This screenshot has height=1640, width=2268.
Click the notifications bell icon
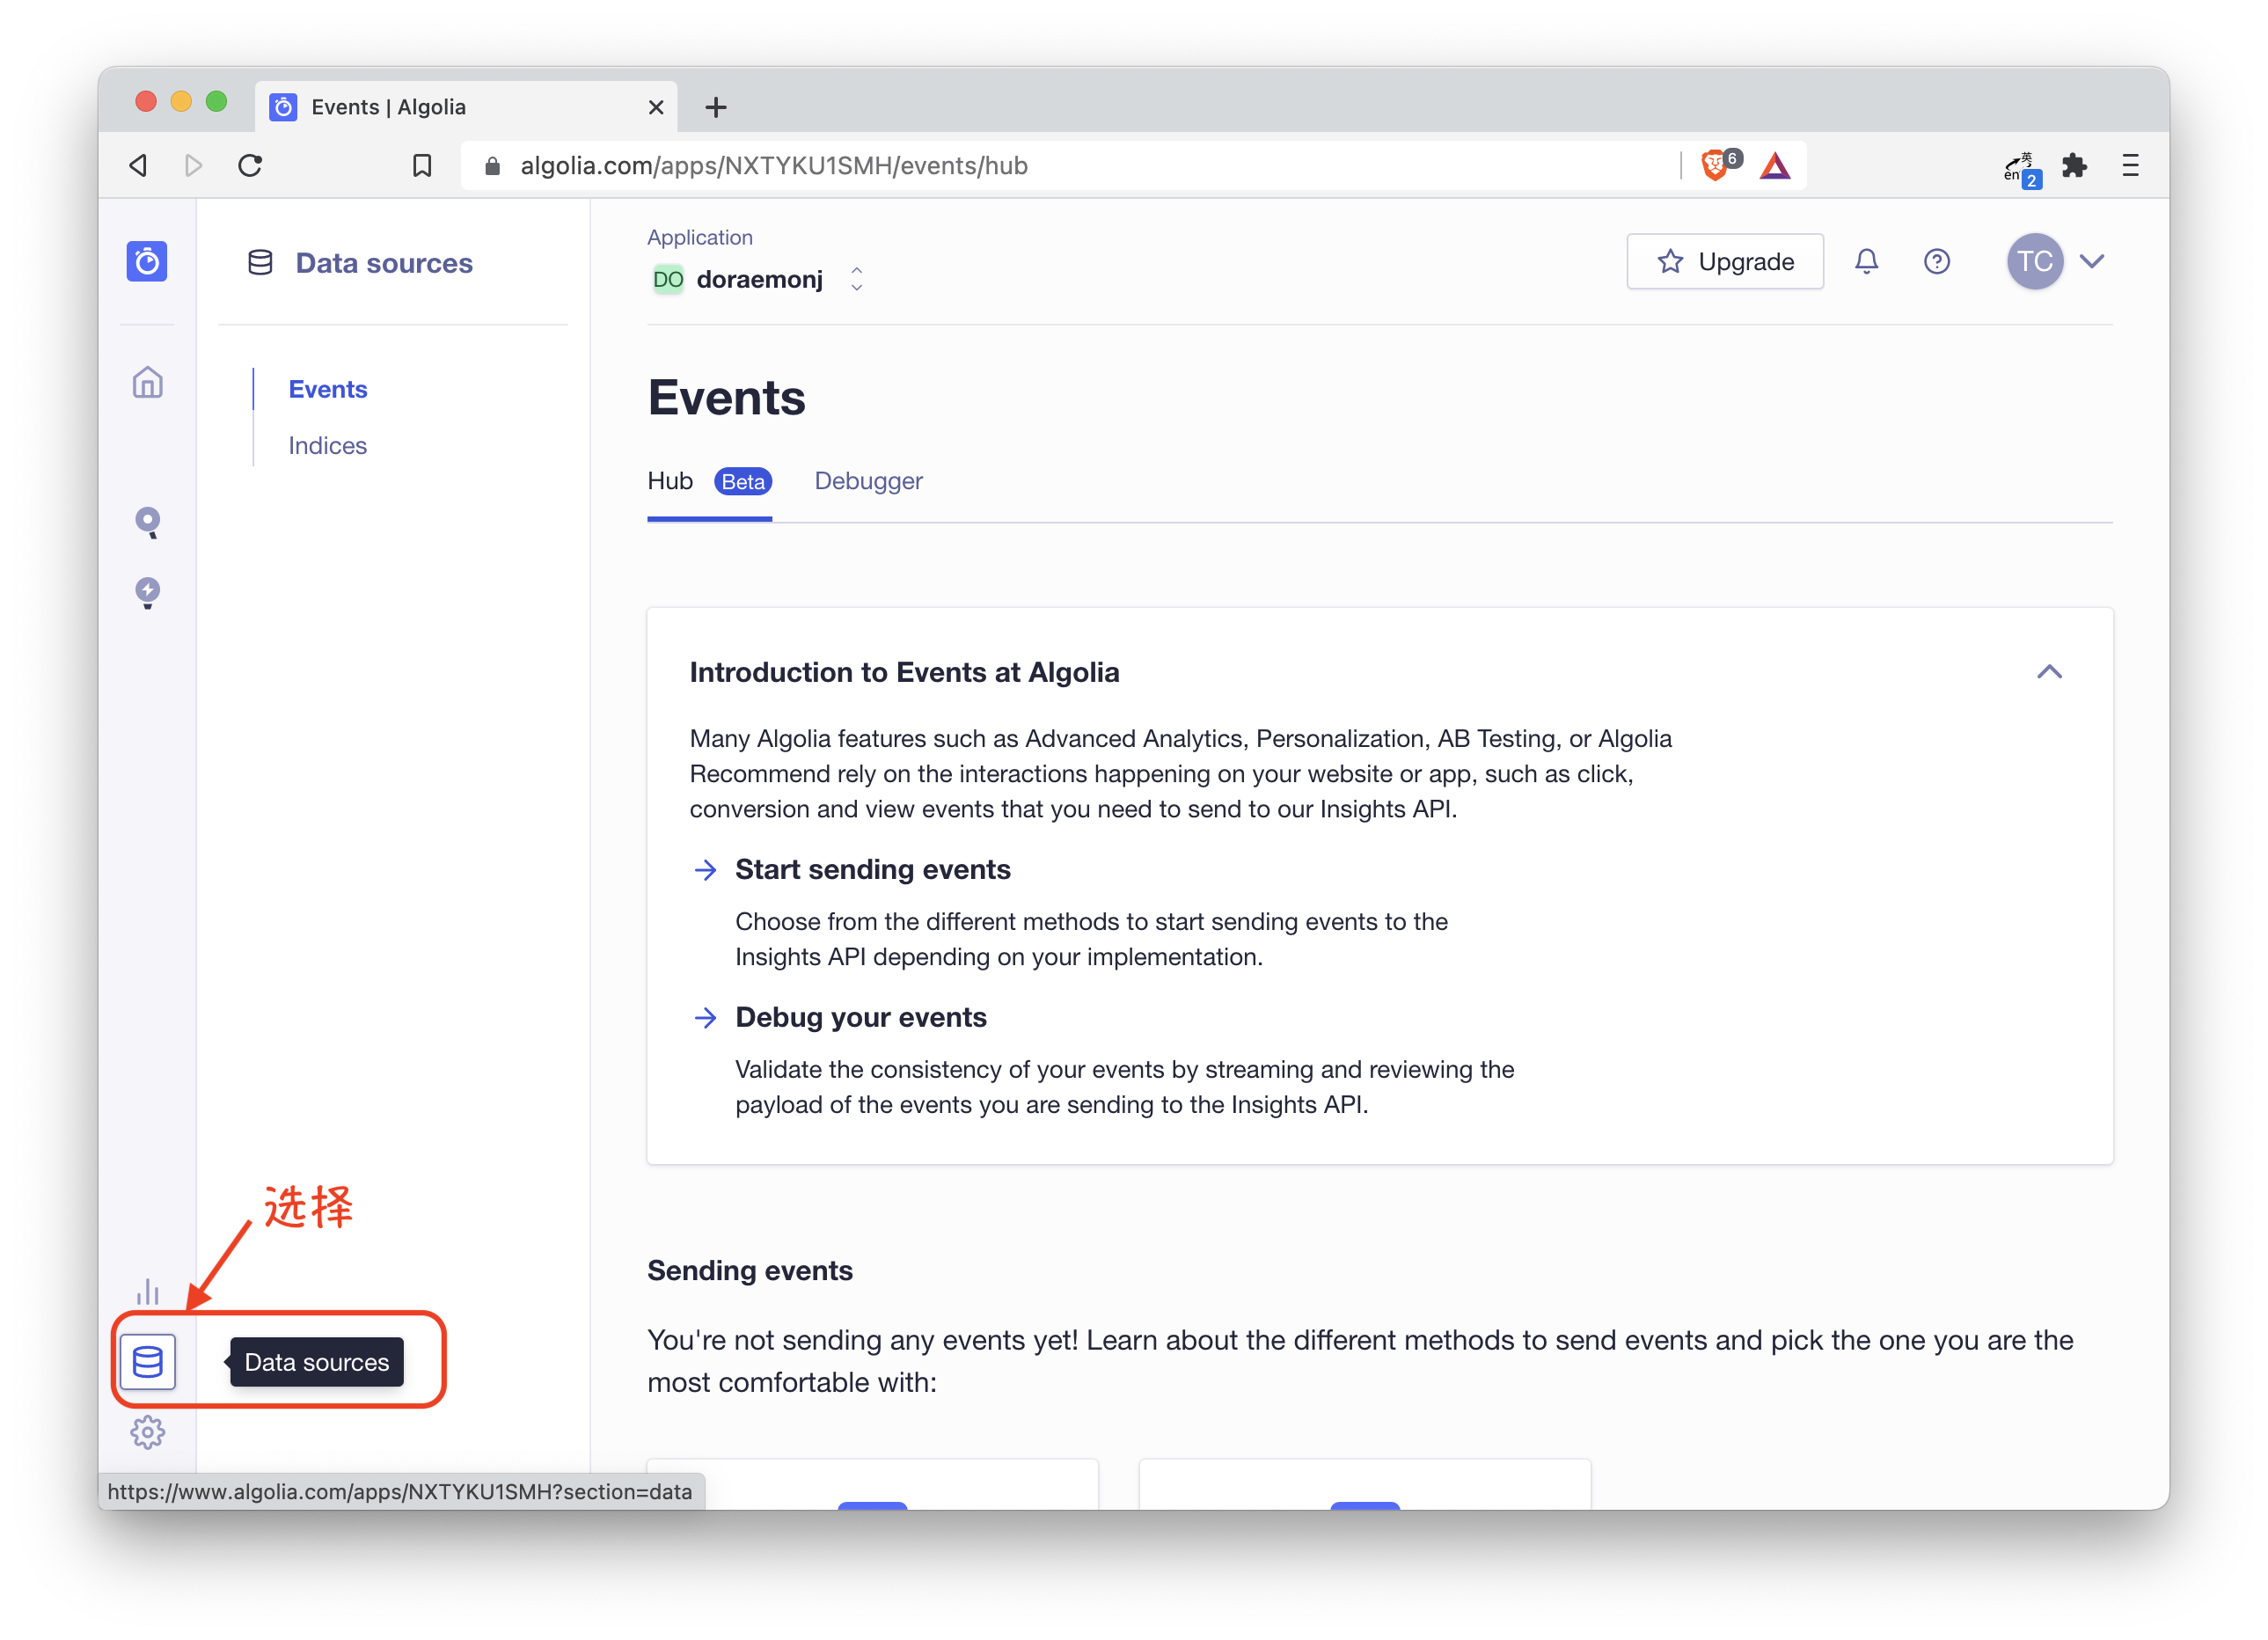coord(1866,262)
